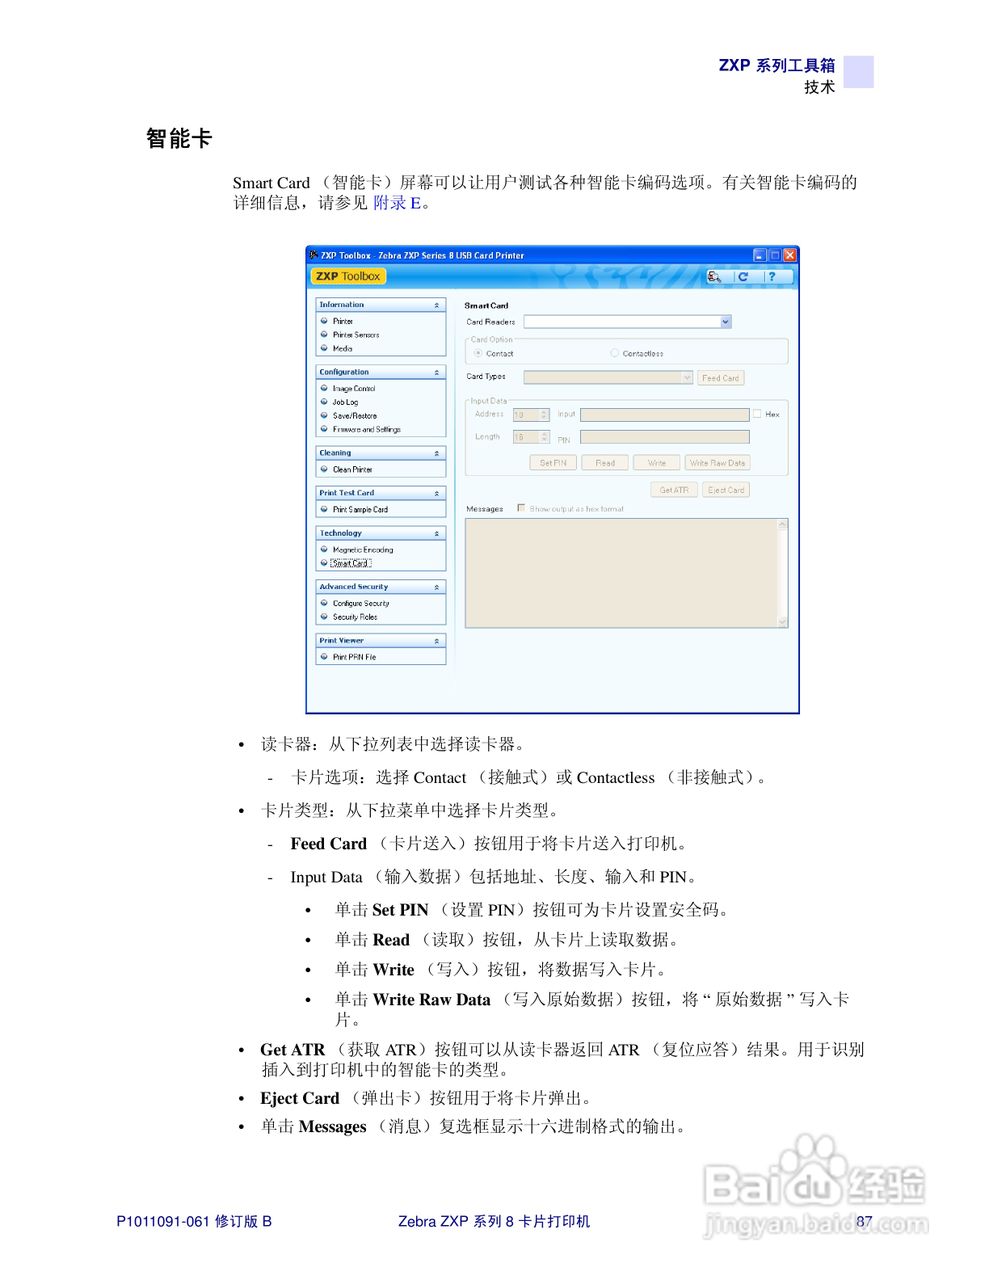The width and height of the screenshot is (989, 1280).
Task: Open Configure Security
Action: coord(361,603)
